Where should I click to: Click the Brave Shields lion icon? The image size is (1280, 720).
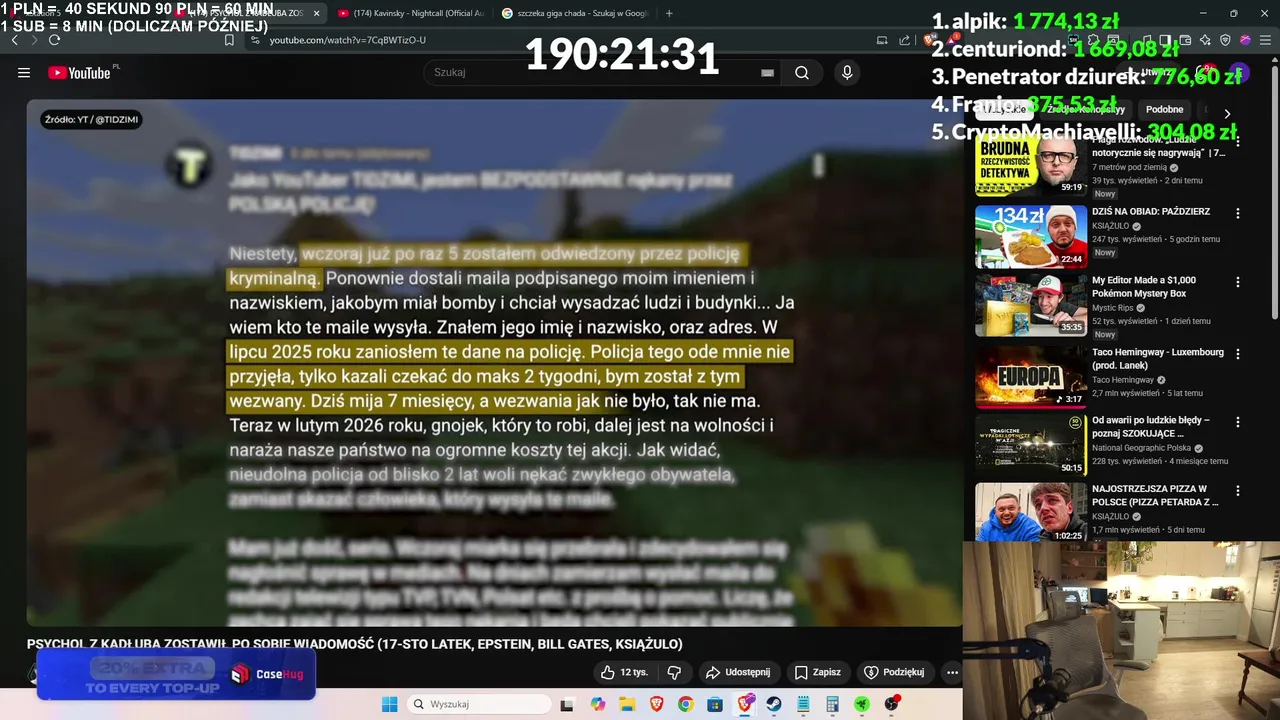929,40
